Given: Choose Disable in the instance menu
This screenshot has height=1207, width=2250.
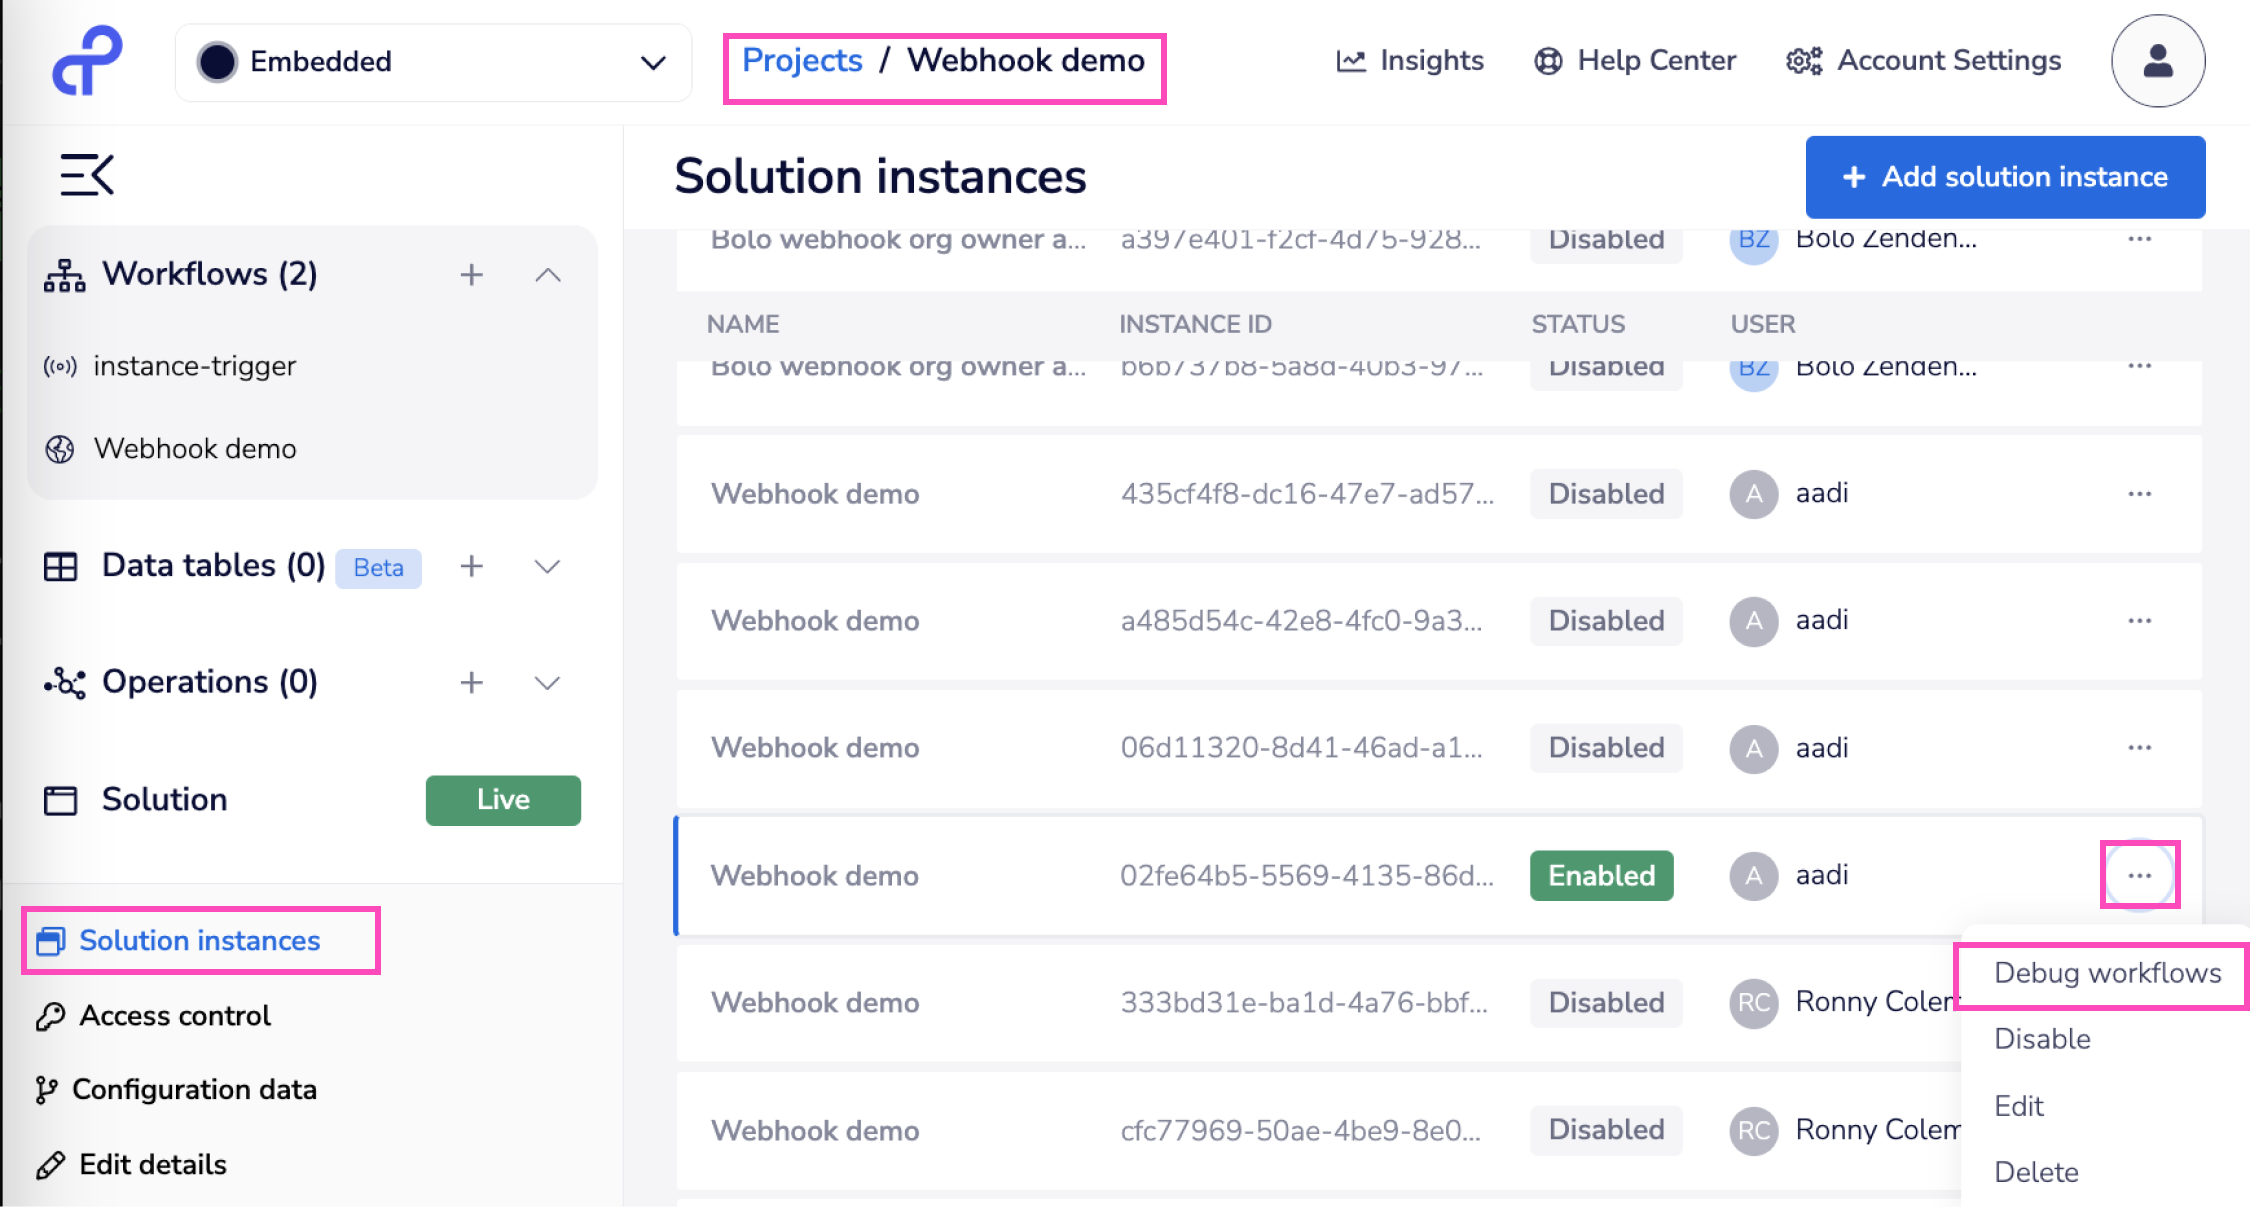Looking at the screenshot, I should (x=2042, y=1039).
